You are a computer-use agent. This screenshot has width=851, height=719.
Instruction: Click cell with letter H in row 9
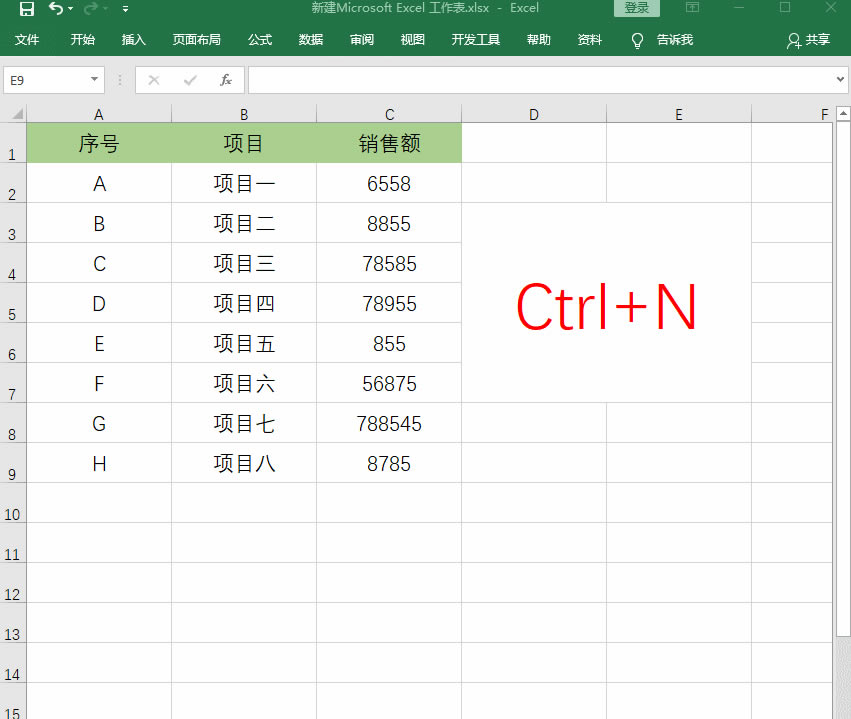tap(99, 463)
